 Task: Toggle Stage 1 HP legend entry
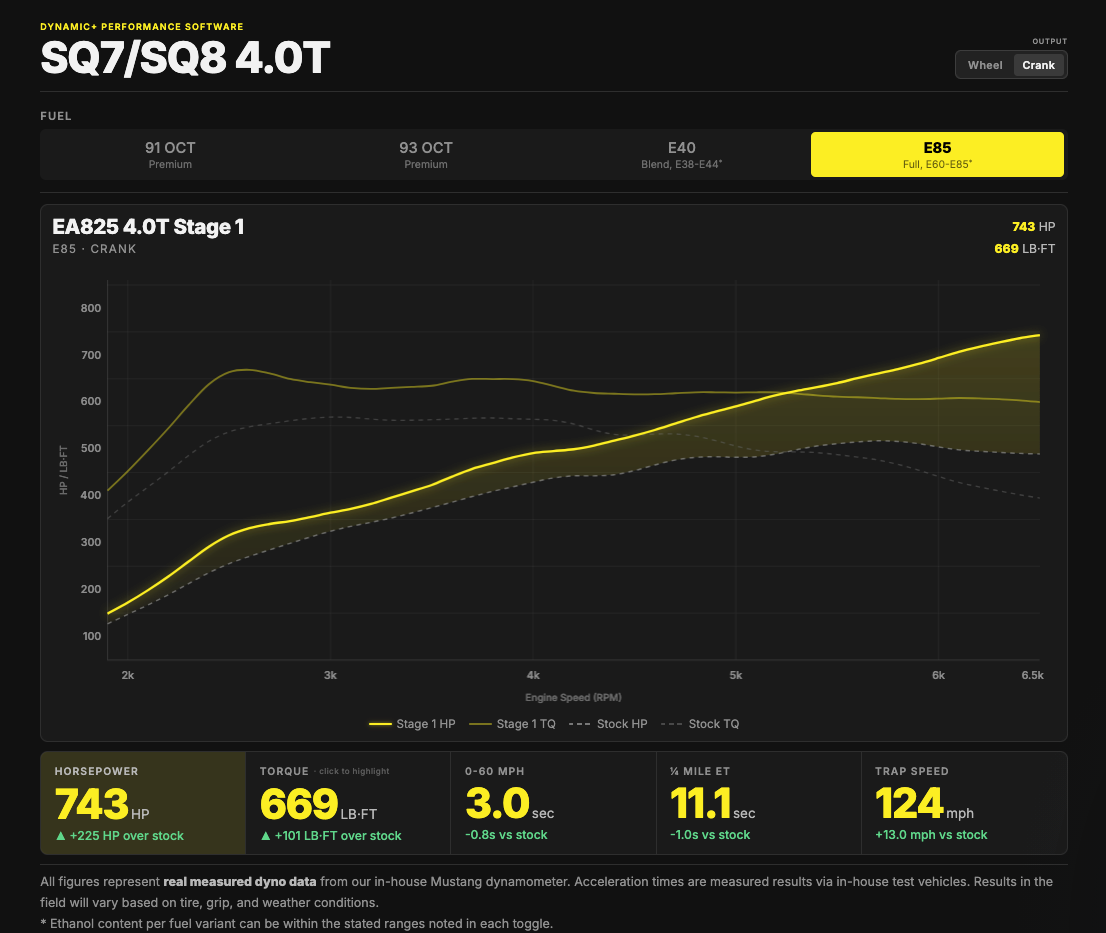[x=412, y=724]
